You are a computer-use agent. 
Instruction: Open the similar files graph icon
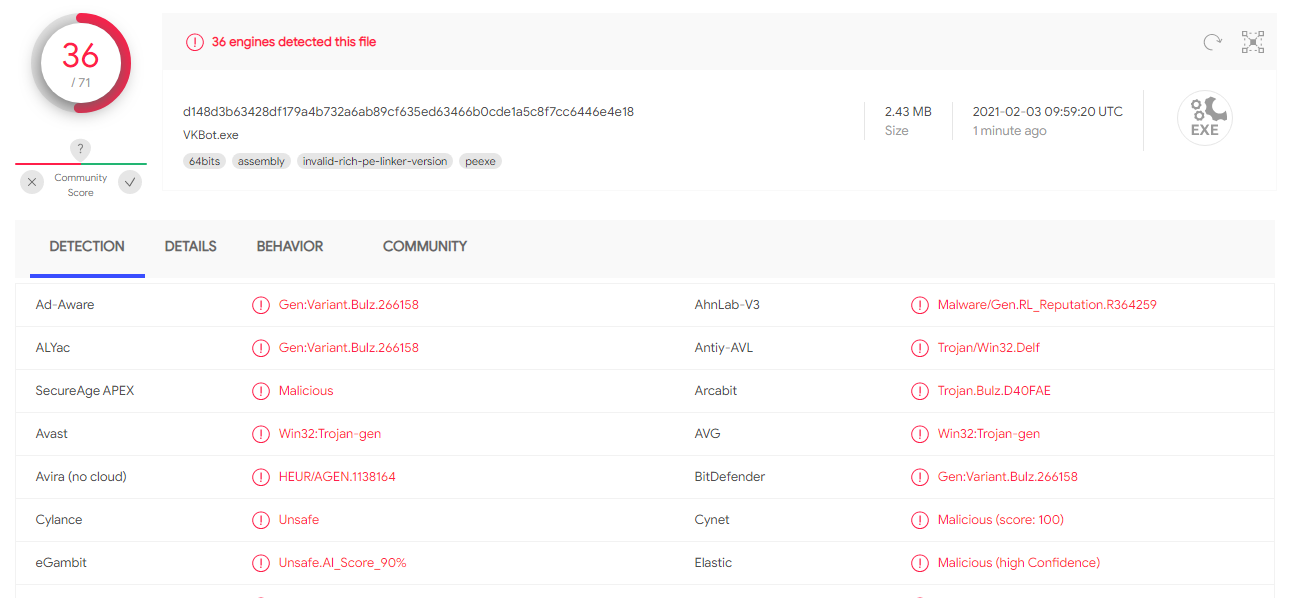tap(1253, 42)
